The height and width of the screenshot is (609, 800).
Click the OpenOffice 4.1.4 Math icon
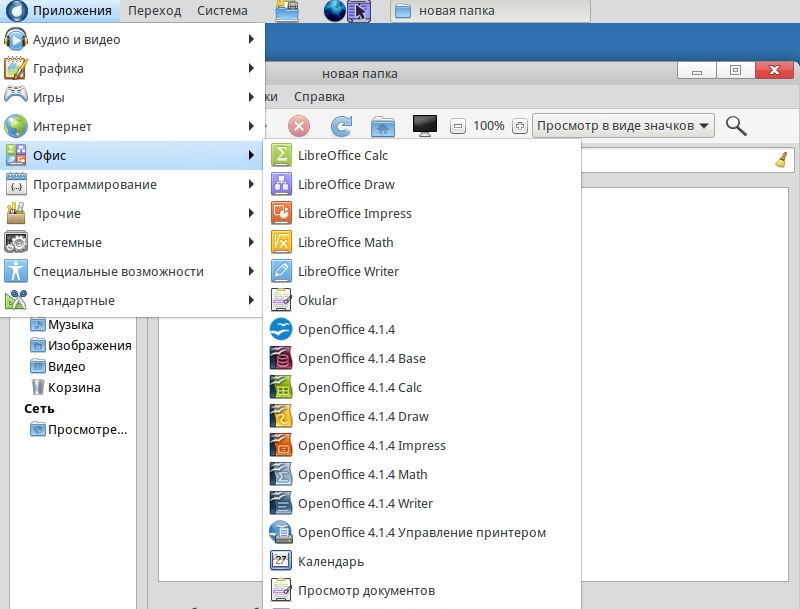point(281,474)
